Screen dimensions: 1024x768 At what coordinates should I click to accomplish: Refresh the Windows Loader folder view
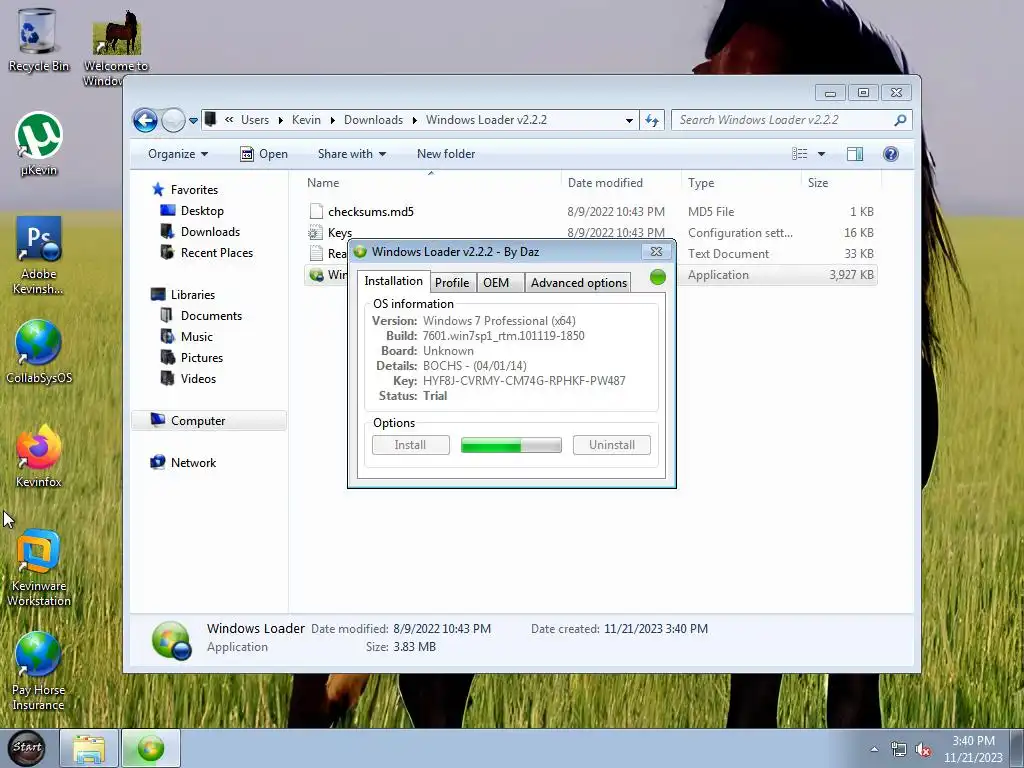[652, 120]
